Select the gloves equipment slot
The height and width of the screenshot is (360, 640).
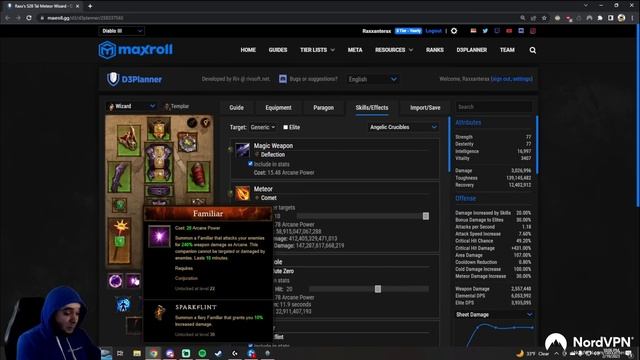click(x=120, y=177)
